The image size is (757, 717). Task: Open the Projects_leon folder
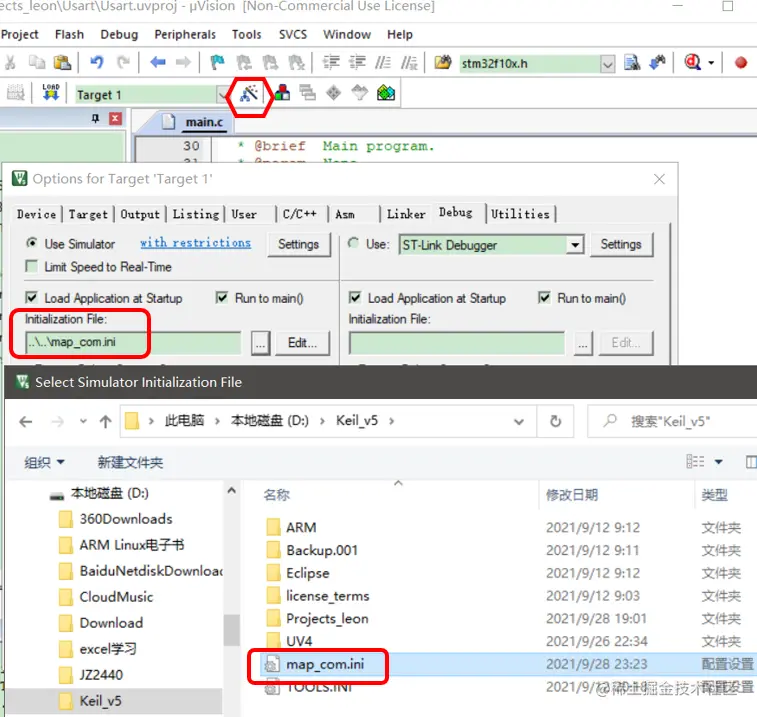coord(327,619)
